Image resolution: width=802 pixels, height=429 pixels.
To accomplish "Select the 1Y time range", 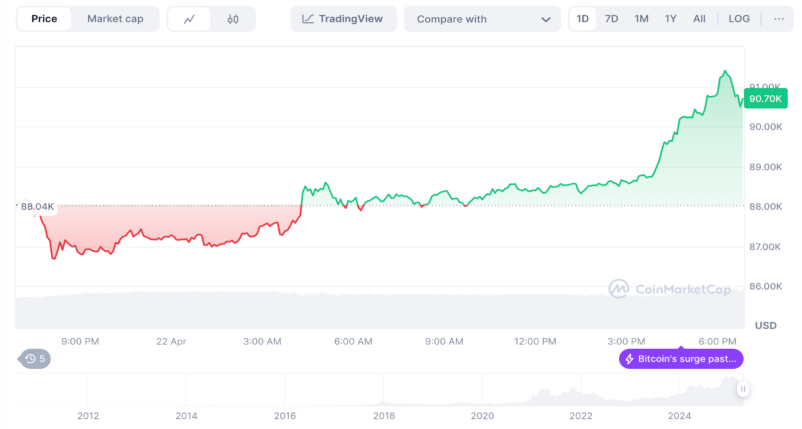I will pyautogui.click(x=670, y=19).
